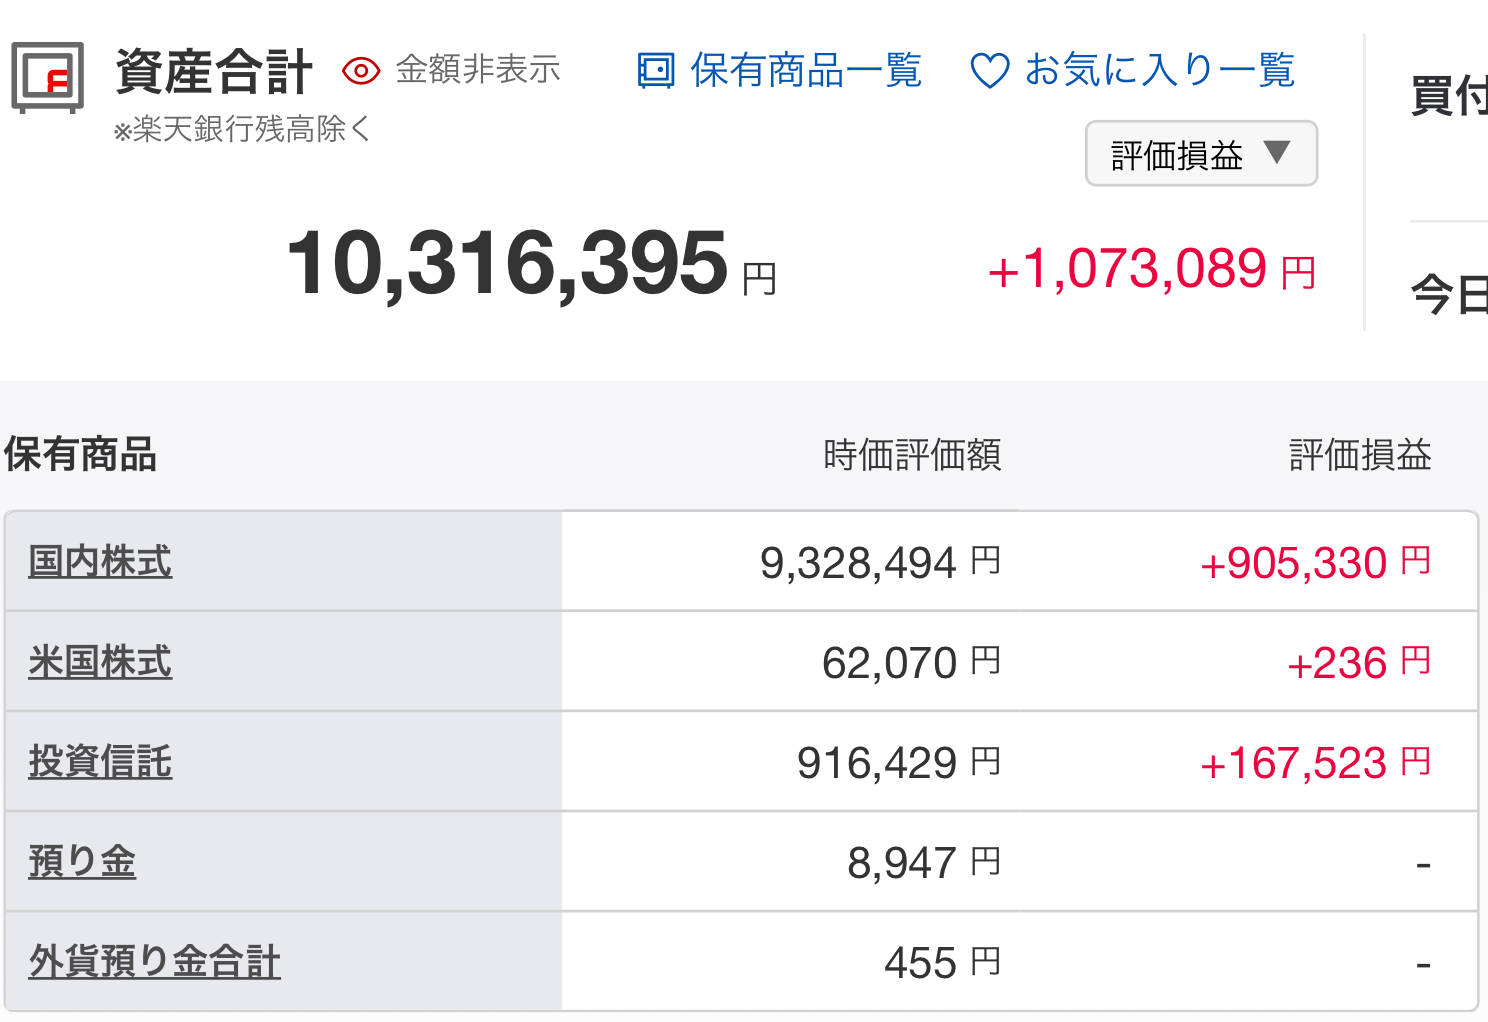
Task: Open the 米国株式 holdings link
Action: coord(100,661)
